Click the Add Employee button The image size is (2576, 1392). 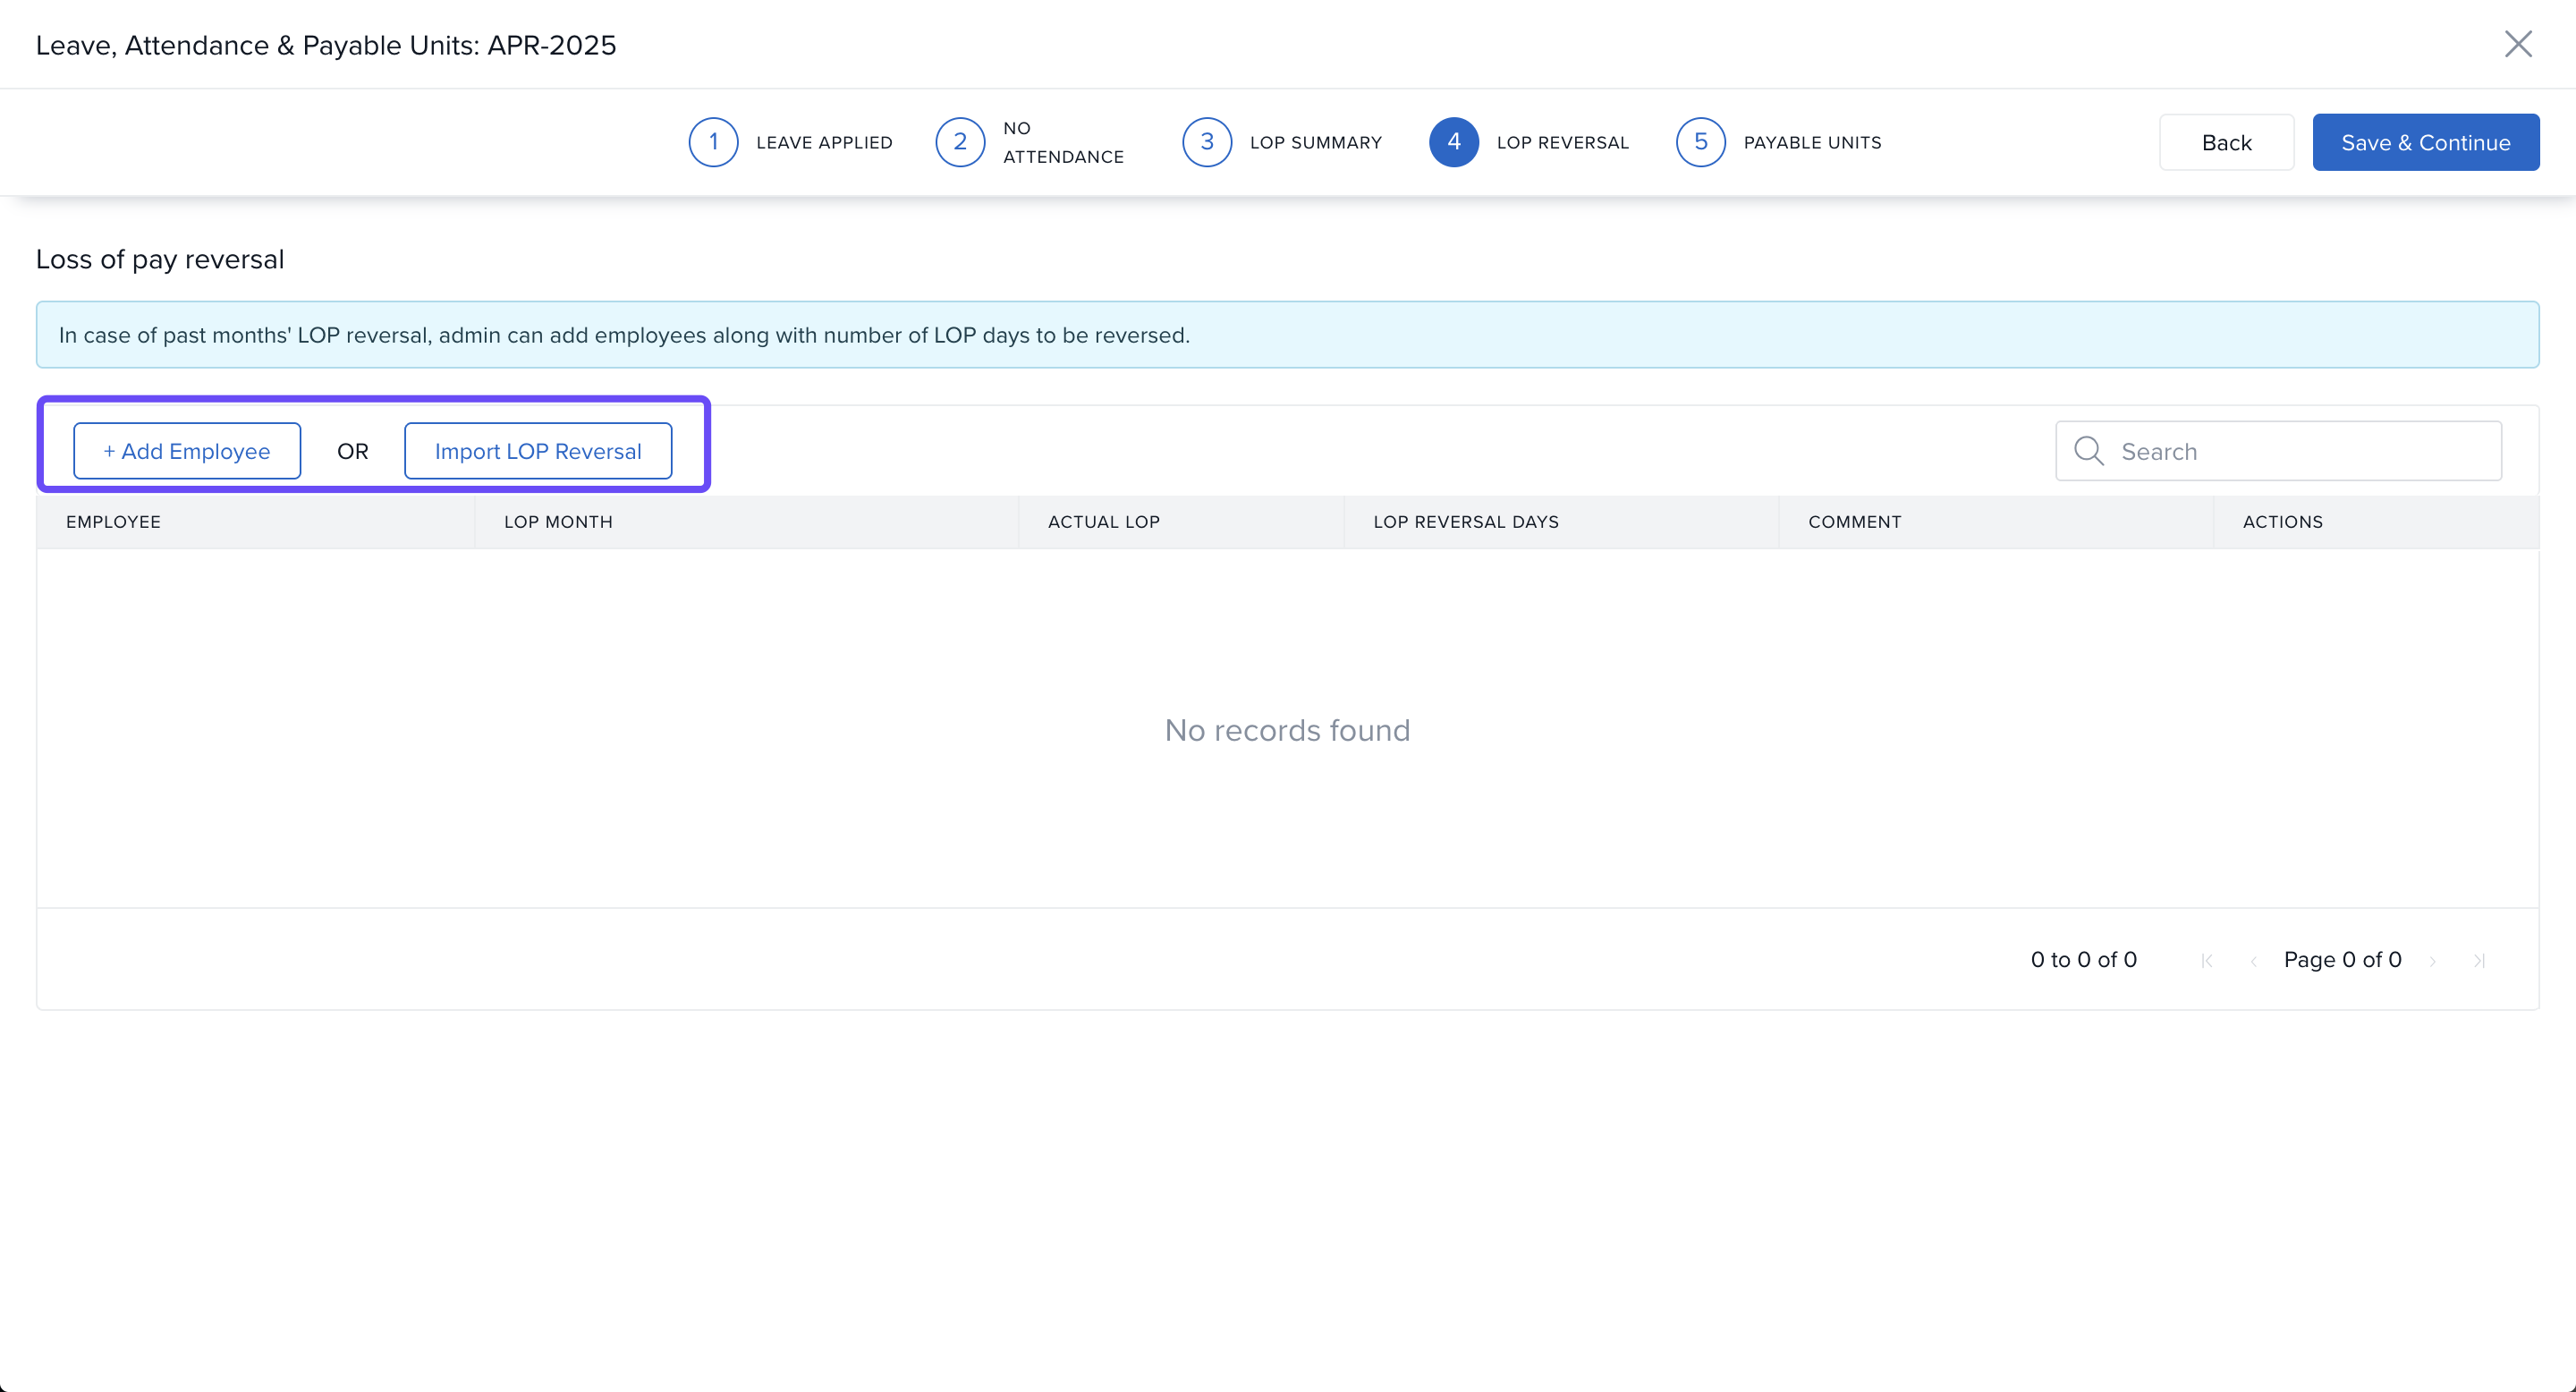tap(187, 451)
